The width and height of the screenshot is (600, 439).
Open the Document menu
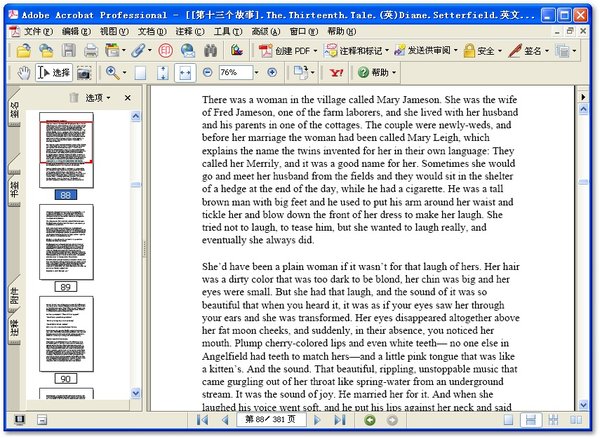pyautogui.click(x=152, y=31)
